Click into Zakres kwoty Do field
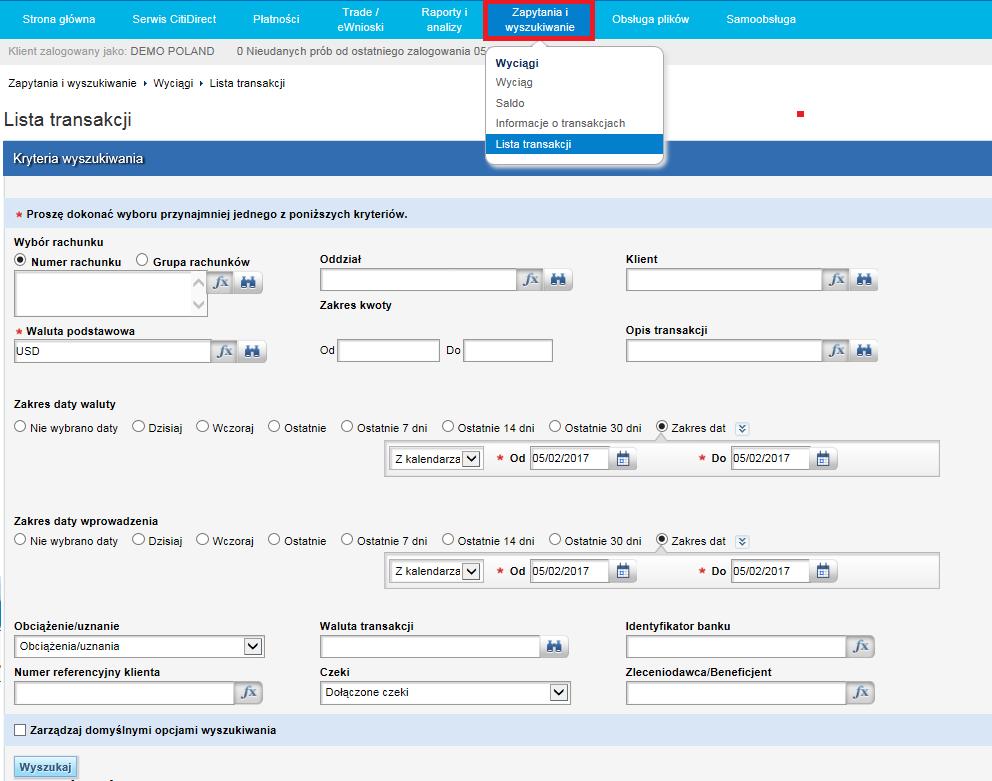992x781 pixels. pyautogui.click(x=508, y=351)
